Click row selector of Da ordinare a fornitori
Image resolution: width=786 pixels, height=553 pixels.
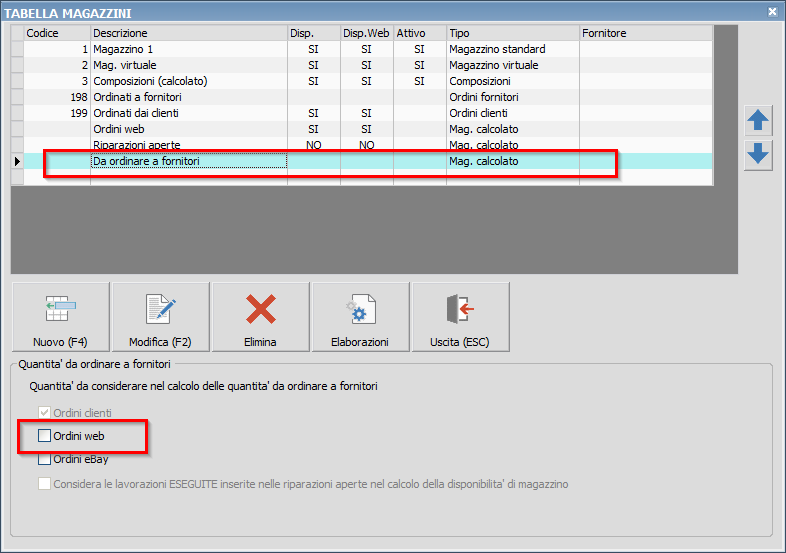point(18,161)
